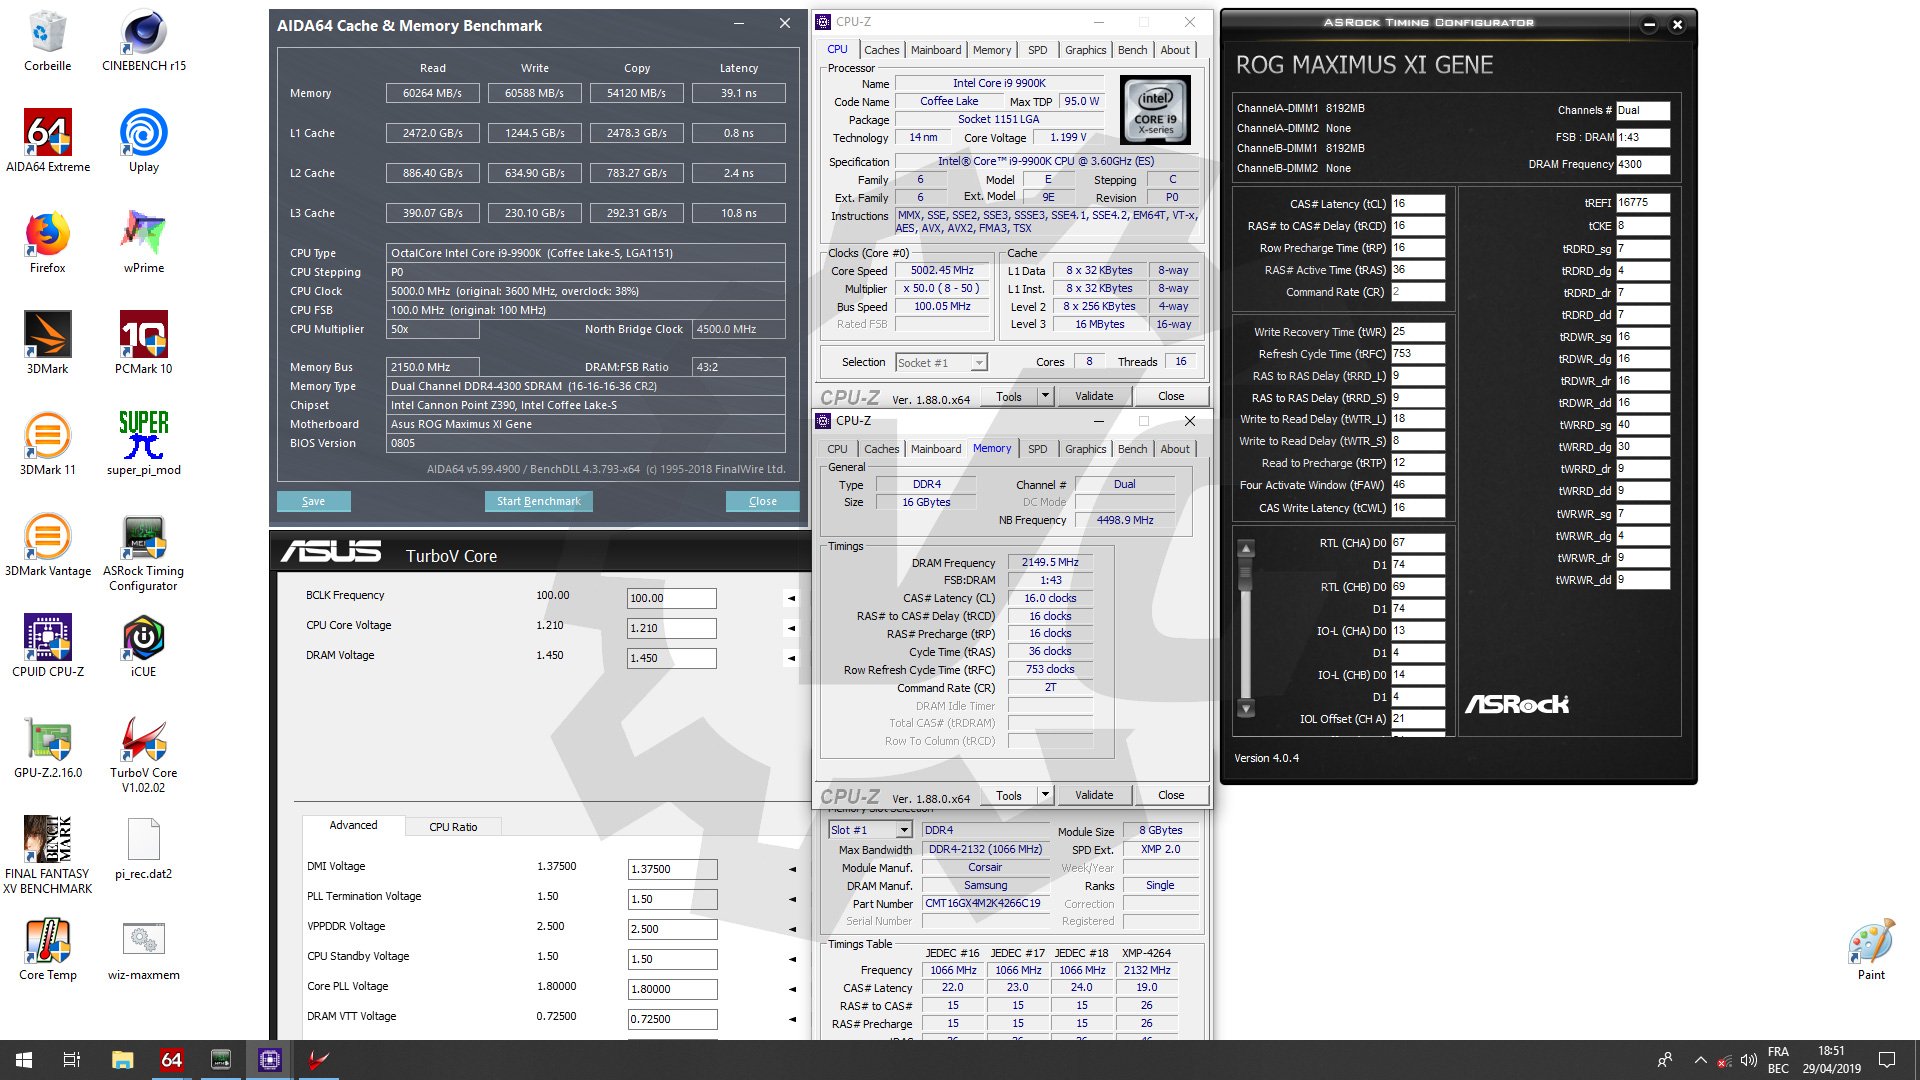Show hidden system tray icons
This screenshot has width=1920, height=1080.
[1700, 1060]
